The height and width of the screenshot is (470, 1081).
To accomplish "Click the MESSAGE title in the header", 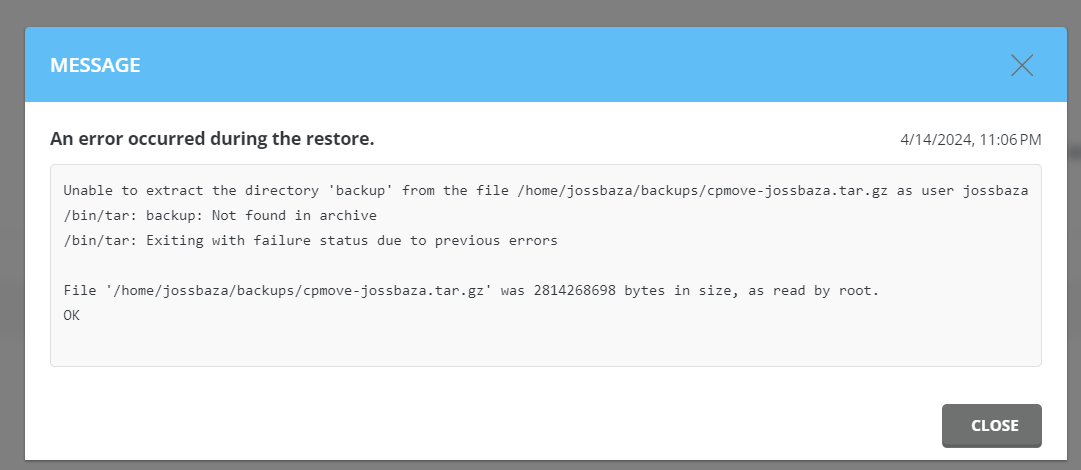I will [x=95, y=65].
